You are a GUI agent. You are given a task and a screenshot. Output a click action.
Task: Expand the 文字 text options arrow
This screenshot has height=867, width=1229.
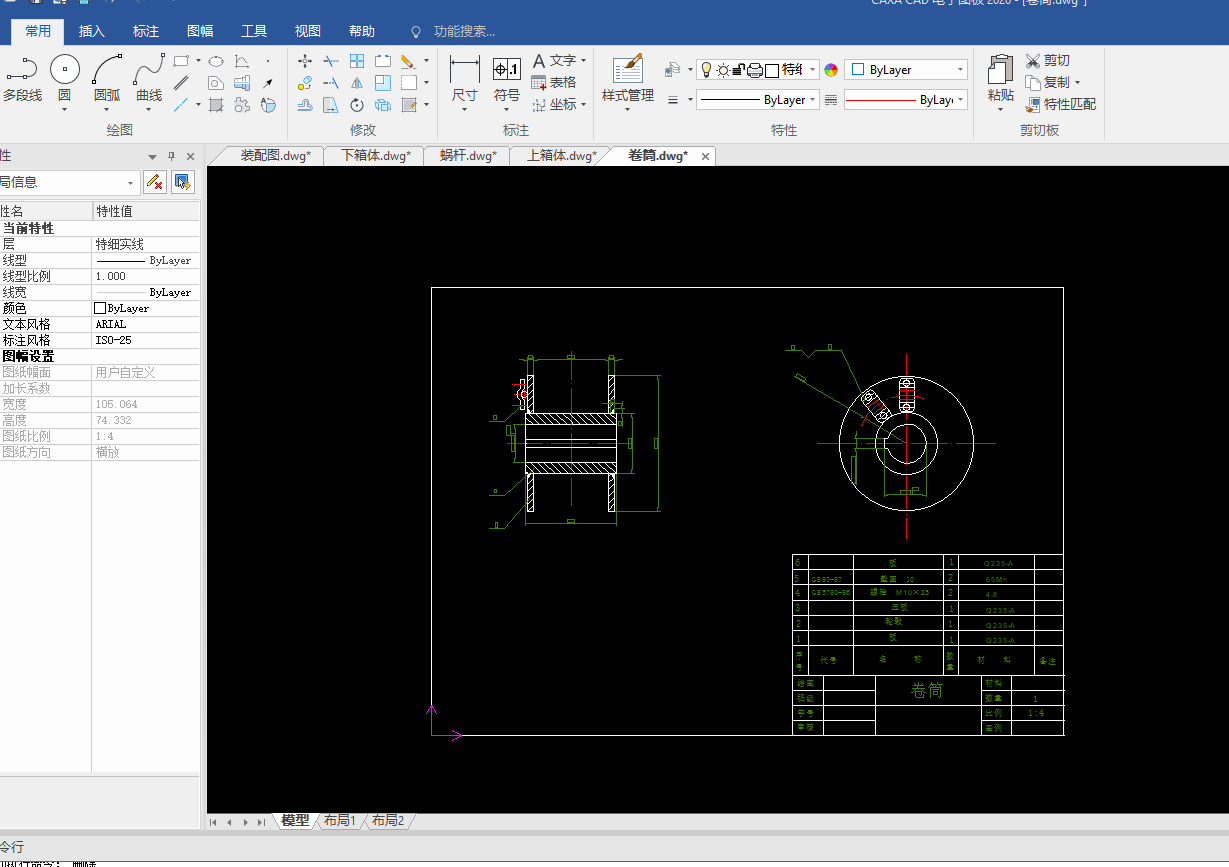point(584,61)
